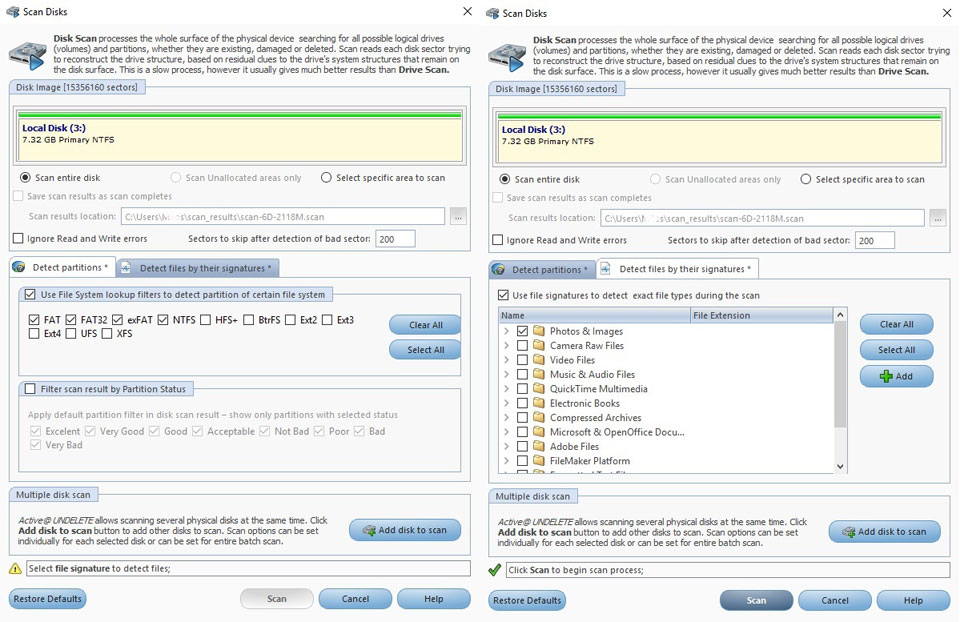Image resolution: width=960 pixels, height=622 pixels.
Task: Click the Photos & Images folder icon
Action: click(x=539, y=331)
